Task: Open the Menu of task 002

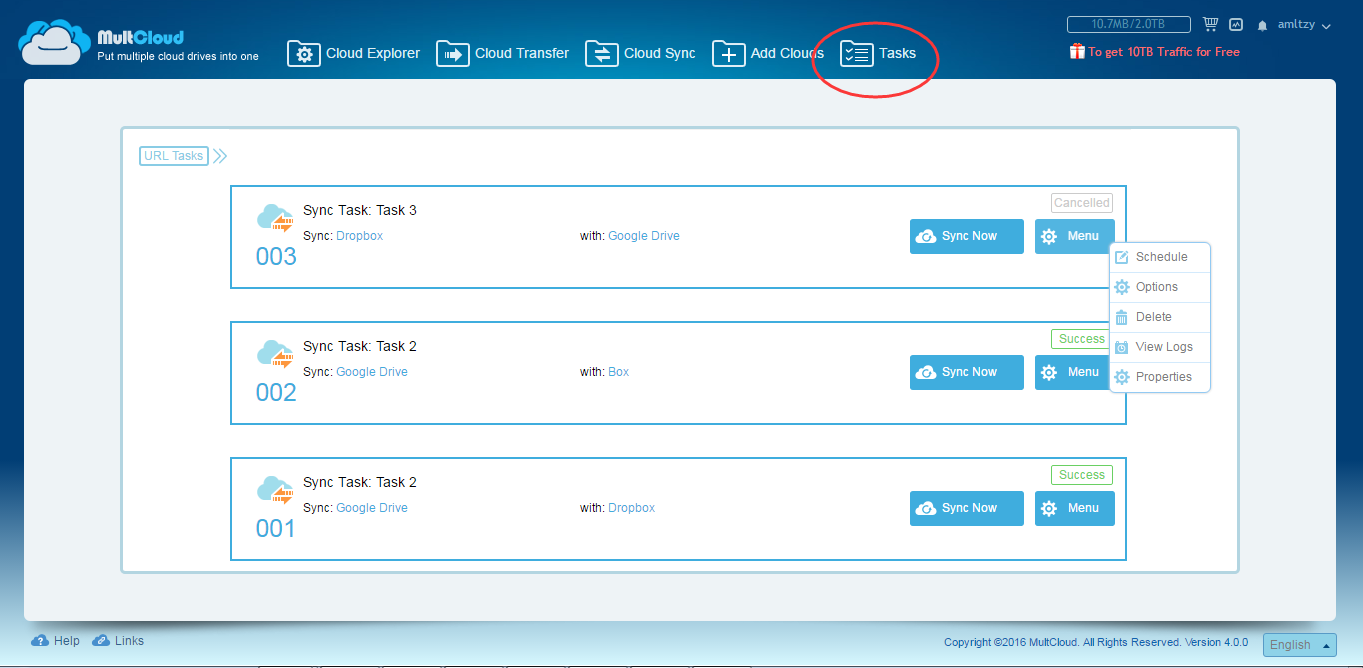Action: coord(1074,372)
